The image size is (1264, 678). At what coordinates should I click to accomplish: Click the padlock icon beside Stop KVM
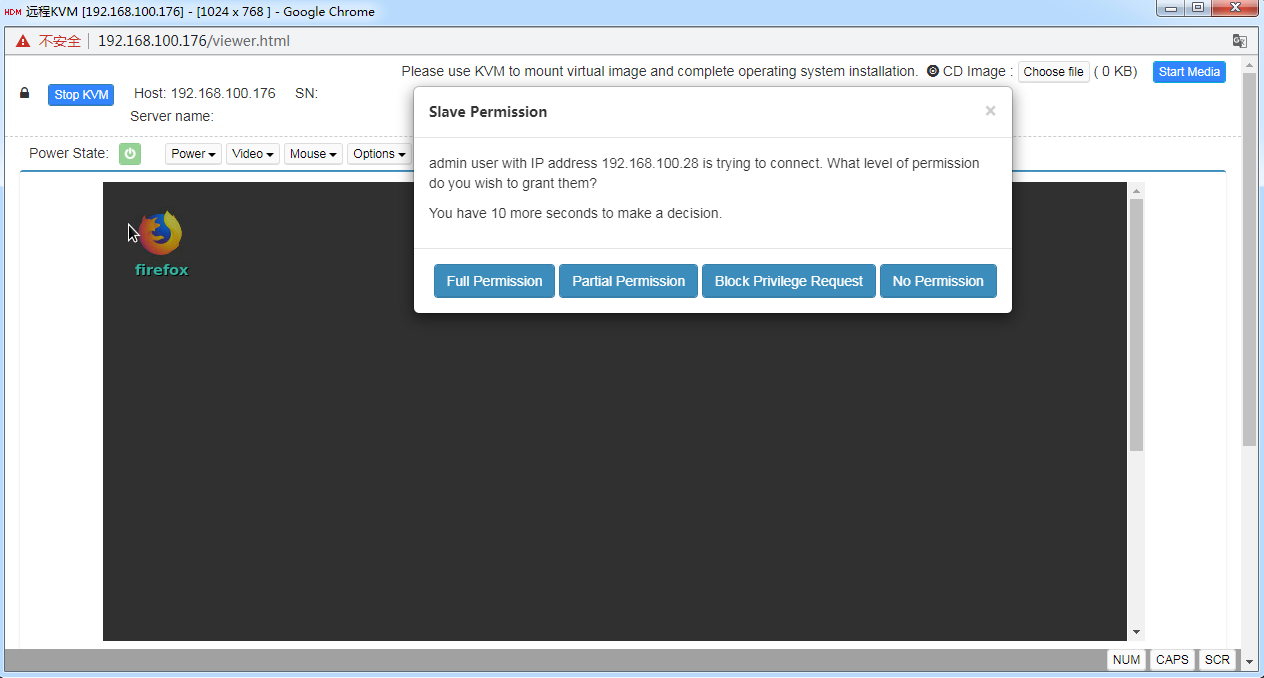[25, 93]
